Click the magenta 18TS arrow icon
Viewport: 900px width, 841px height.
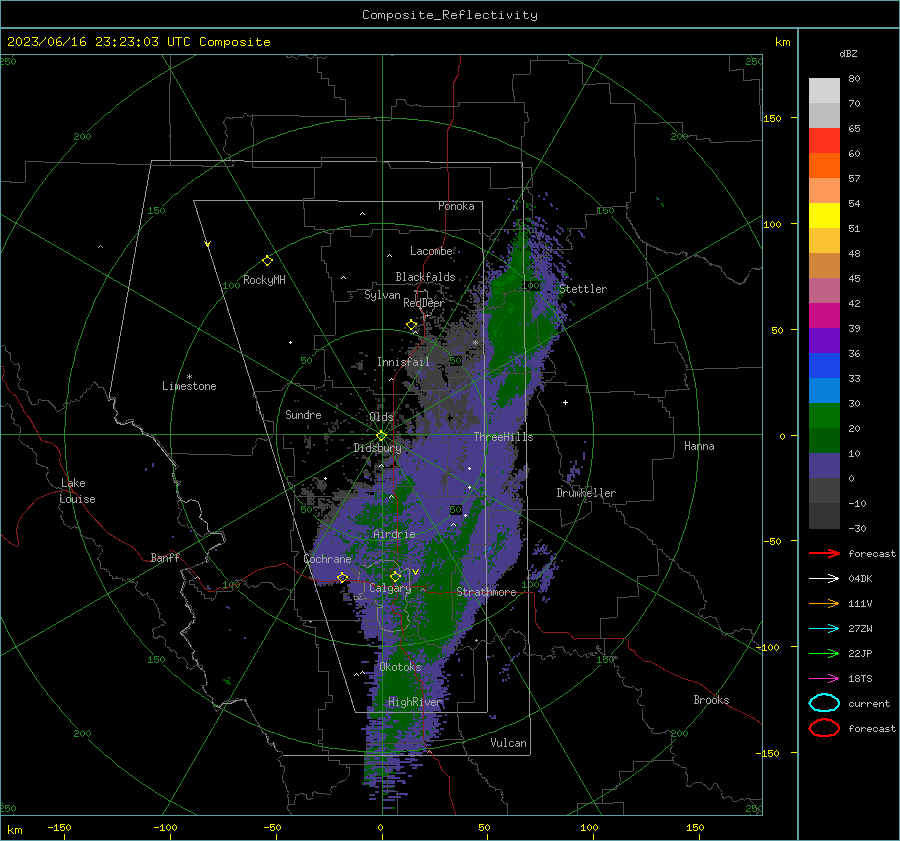point(824,679)
